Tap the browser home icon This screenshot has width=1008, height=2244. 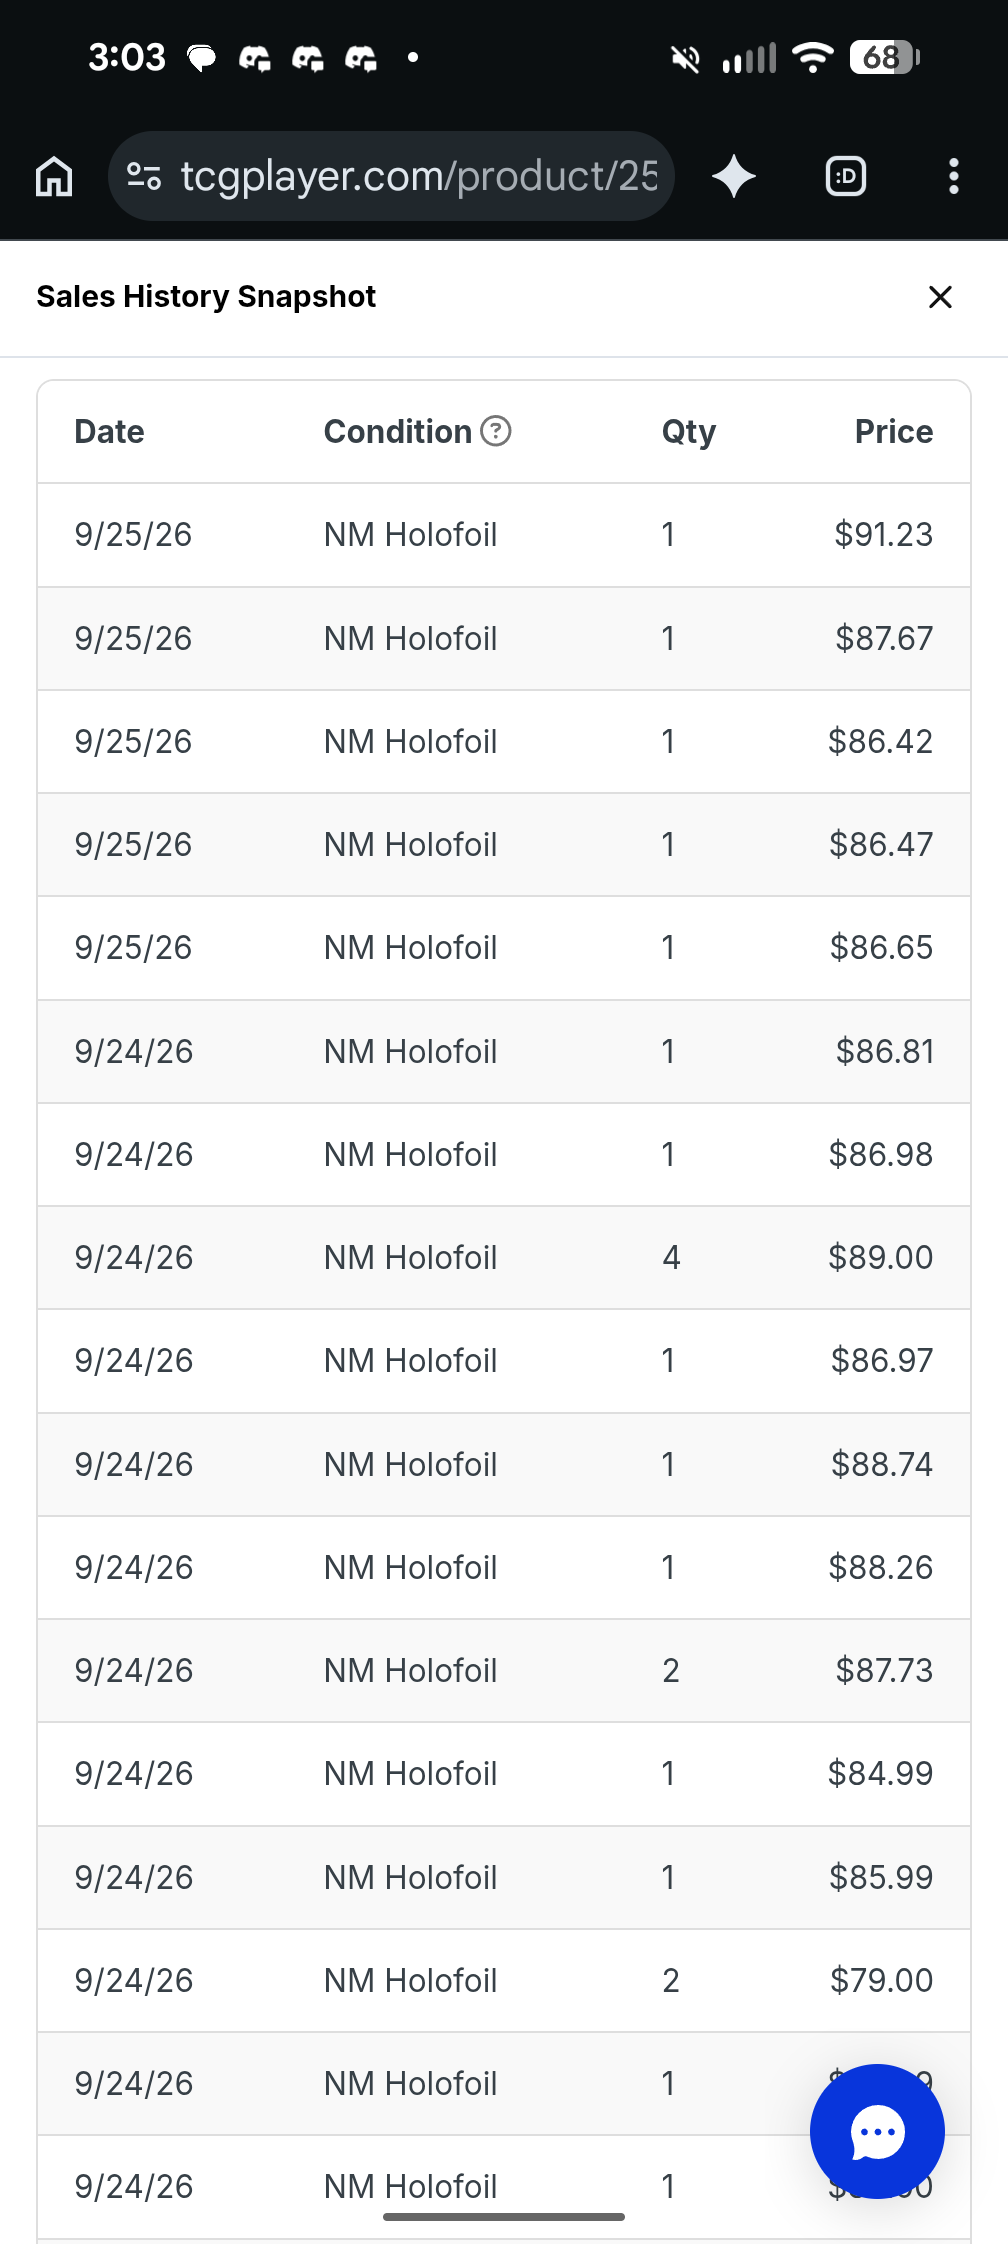point(54,177)
